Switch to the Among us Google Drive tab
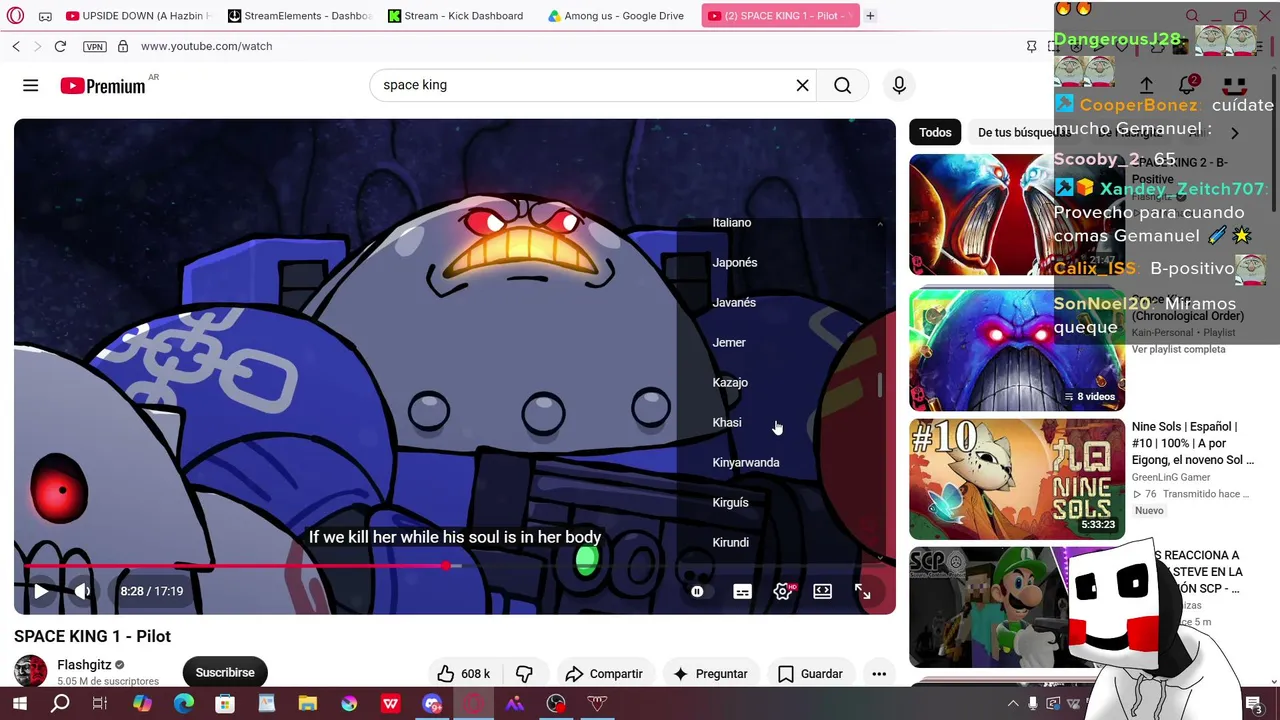Image resolution: width=1280 pixels, height=720 pixels. tap(619, 16)
